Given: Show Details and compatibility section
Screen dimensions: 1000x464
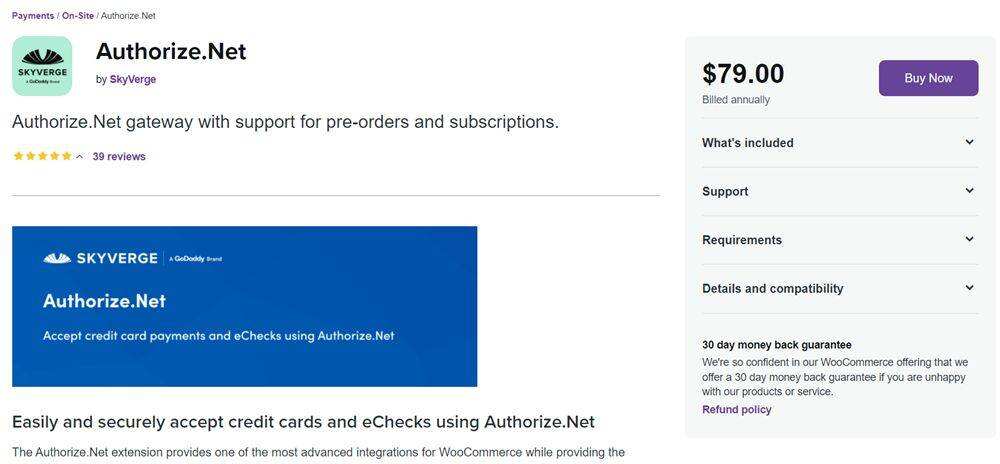Looking at the screenshot, I should pyautogui.click(x=969, y=288).
